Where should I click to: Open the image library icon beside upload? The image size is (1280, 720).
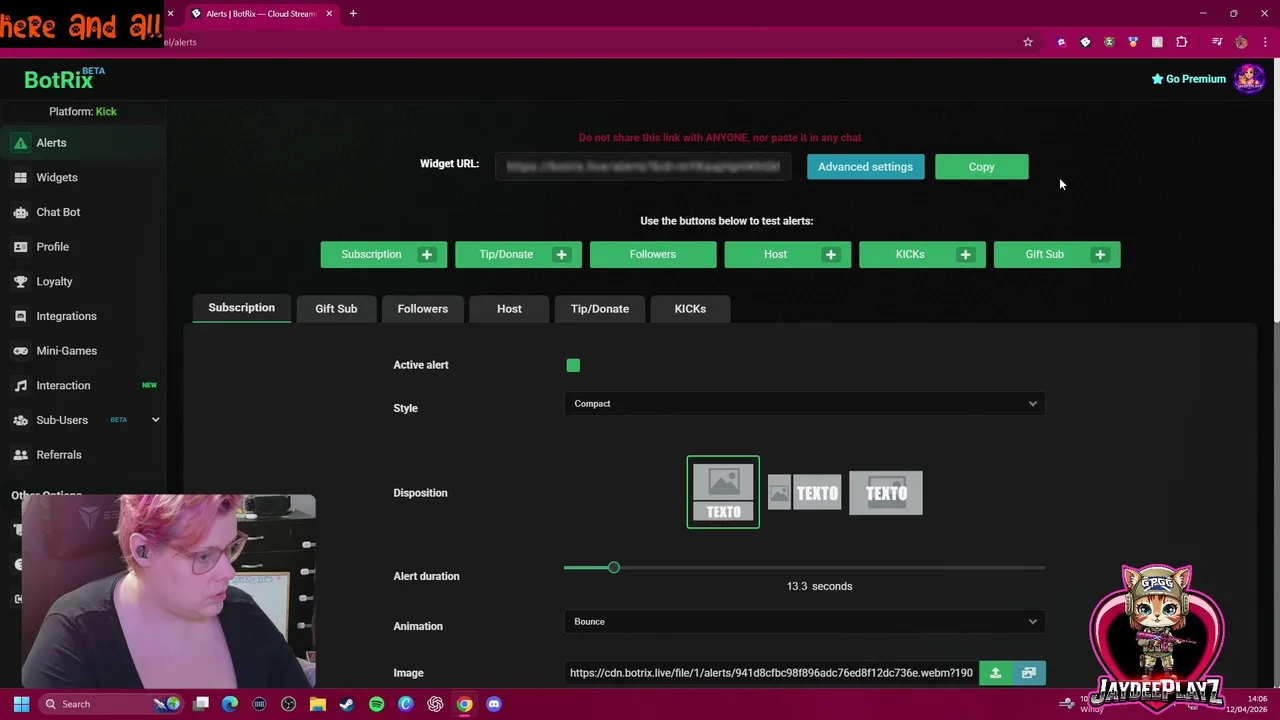1029,673
